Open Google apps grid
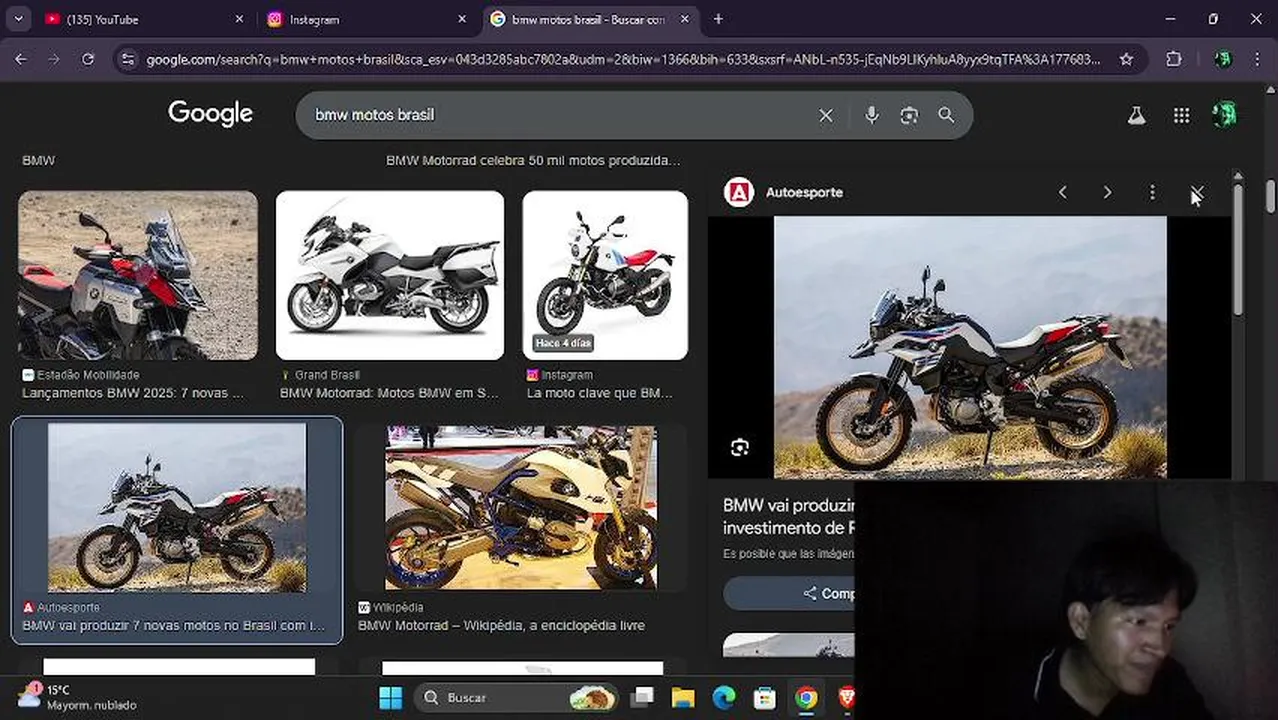The image size is (1278, 720). 1181,115
